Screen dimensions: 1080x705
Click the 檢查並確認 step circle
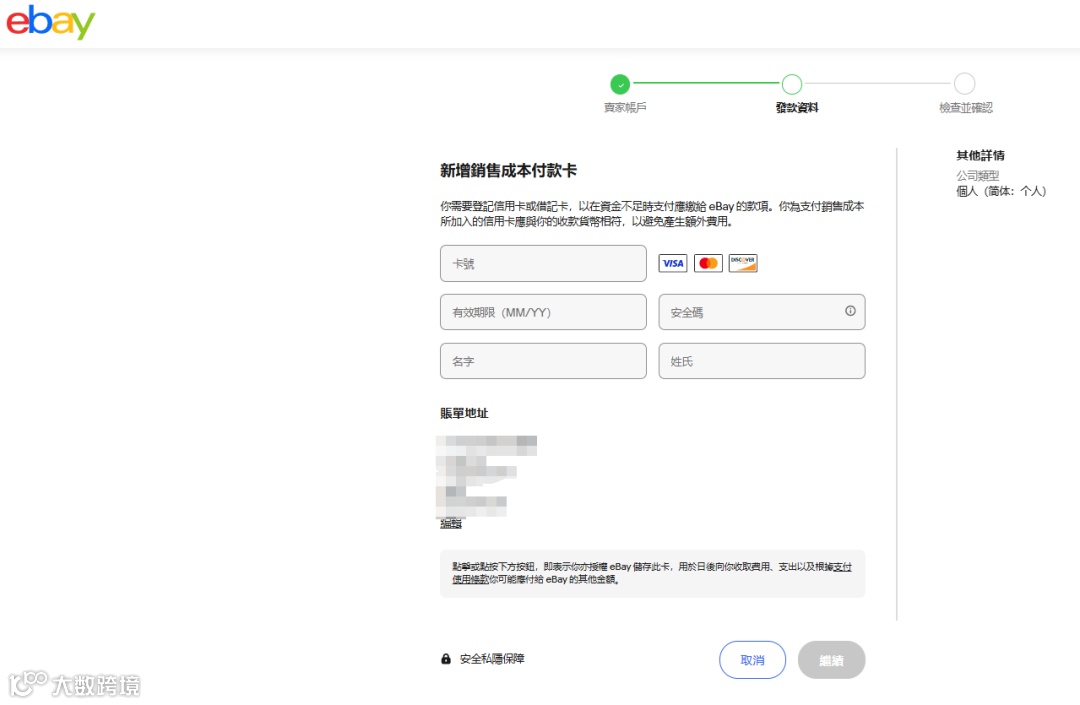coord(964,84)
